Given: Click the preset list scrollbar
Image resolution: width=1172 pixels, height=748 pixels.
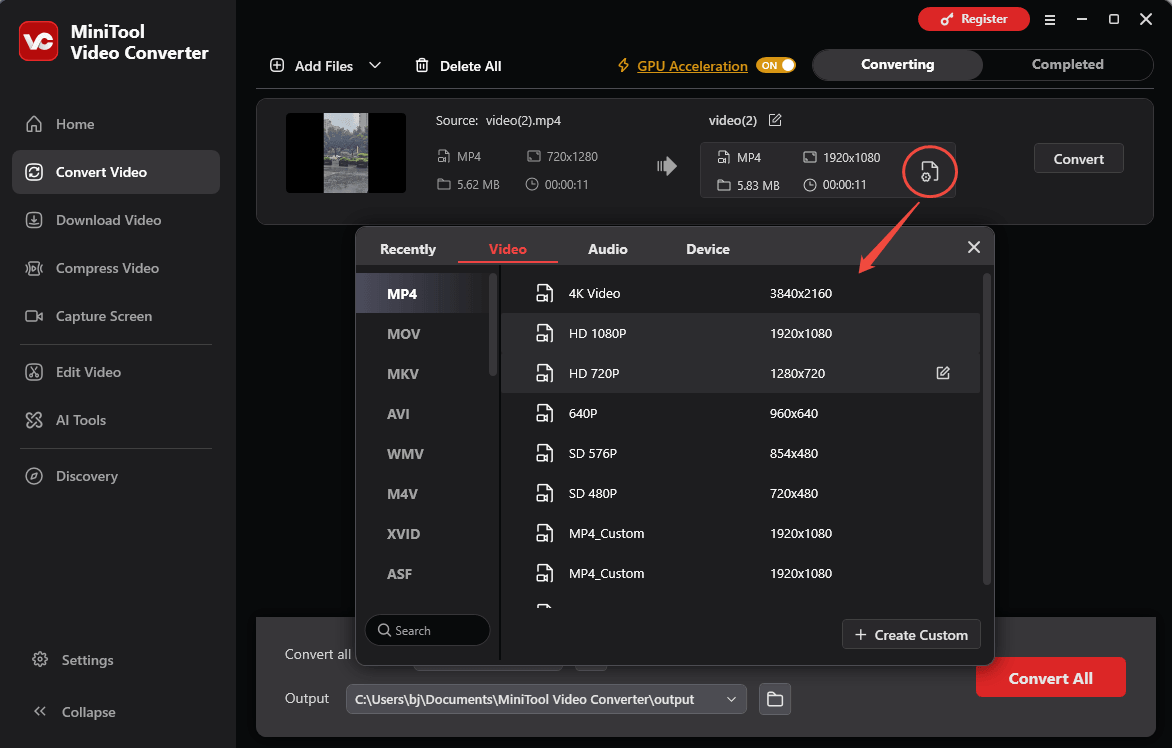Looking at the screenshot, I should click(987, 430).
